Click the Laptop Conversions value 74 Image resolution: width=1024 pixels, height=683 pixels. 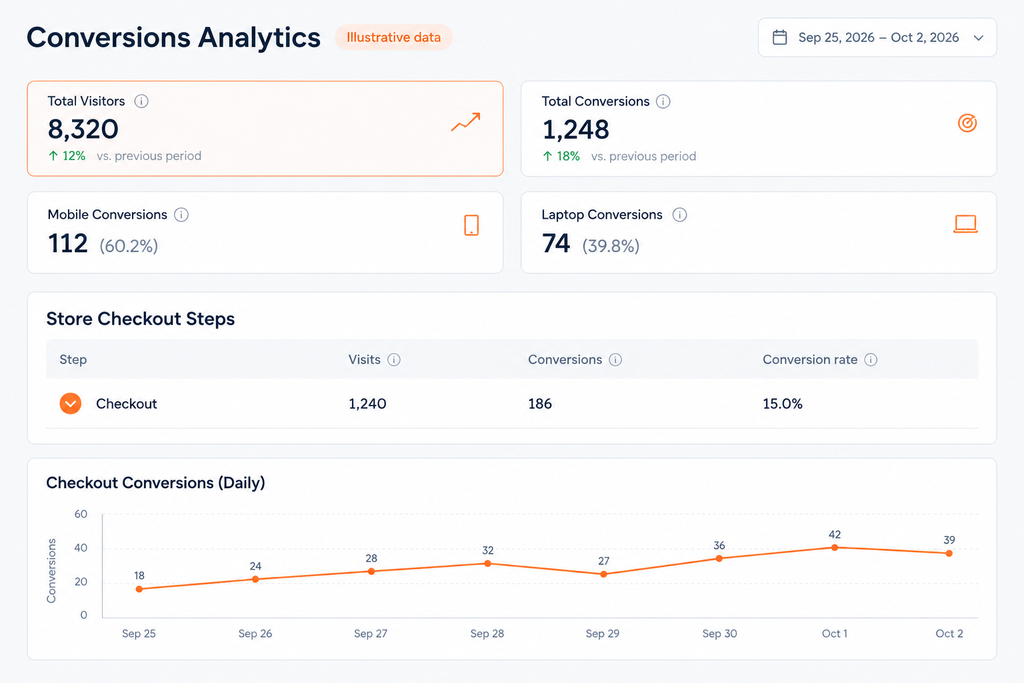coord(556,244)
